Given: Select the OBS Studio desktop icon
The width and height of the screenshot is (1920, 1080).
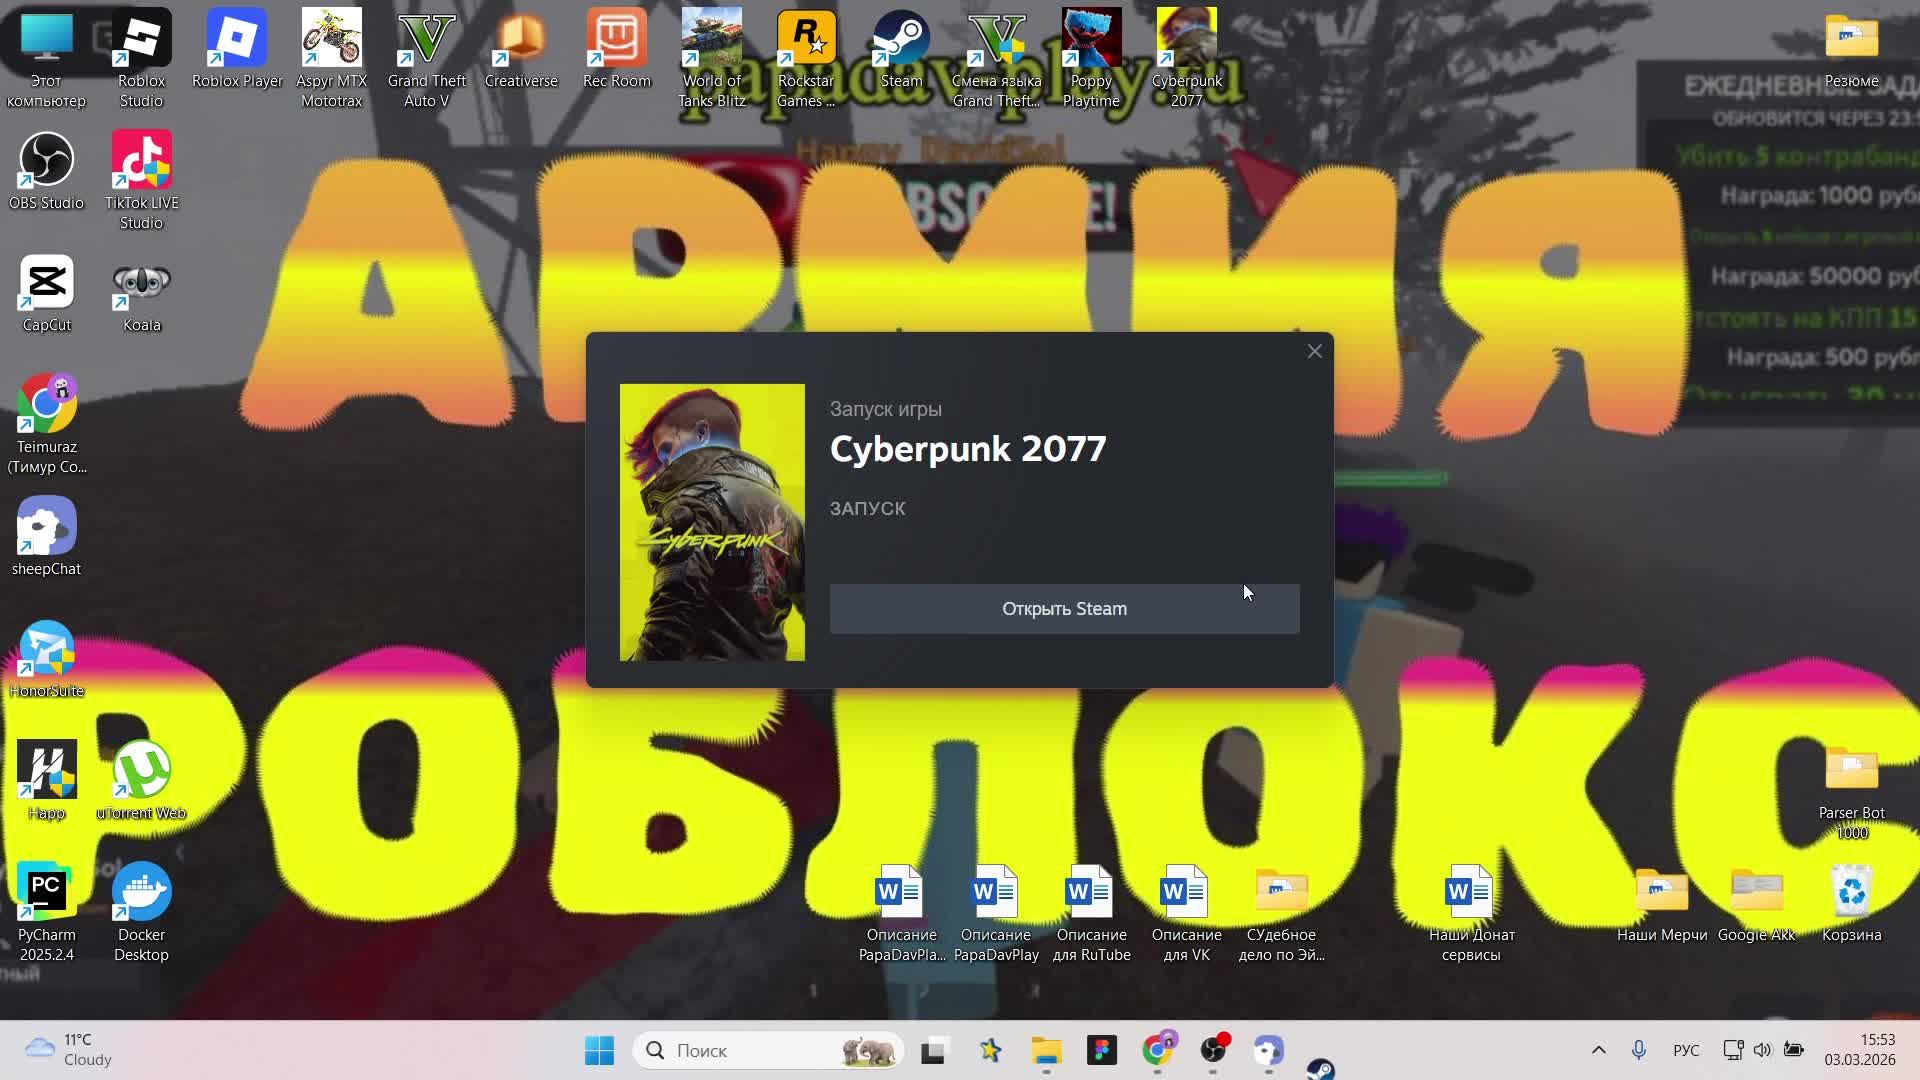Looking at the screenshot, I should click(x=46, y=163).
